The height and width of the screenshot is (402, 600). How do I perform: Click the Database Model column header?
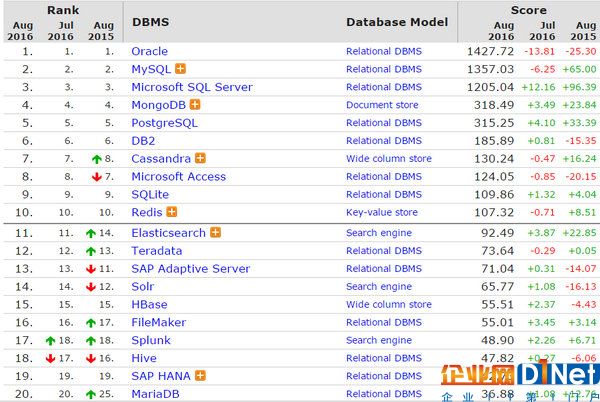pyautogui.click(x=397, y=22)
